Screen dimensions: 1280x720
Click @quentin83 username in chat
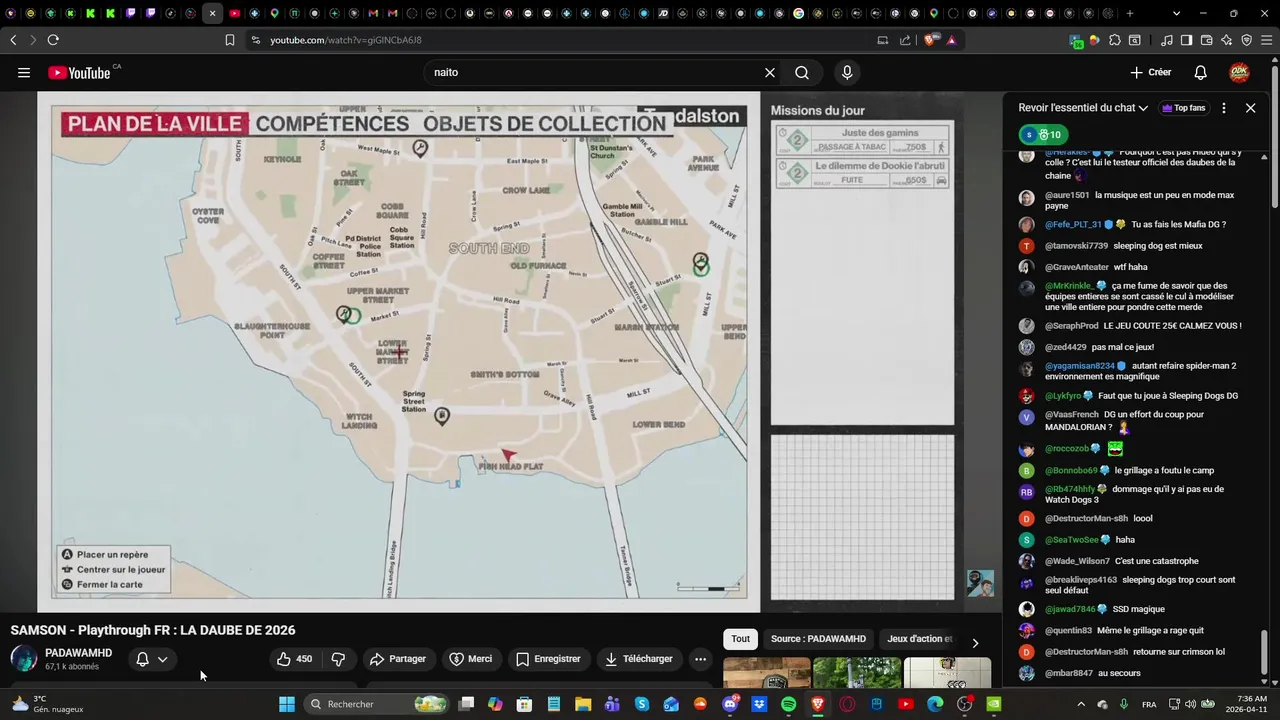(1069, 631)
